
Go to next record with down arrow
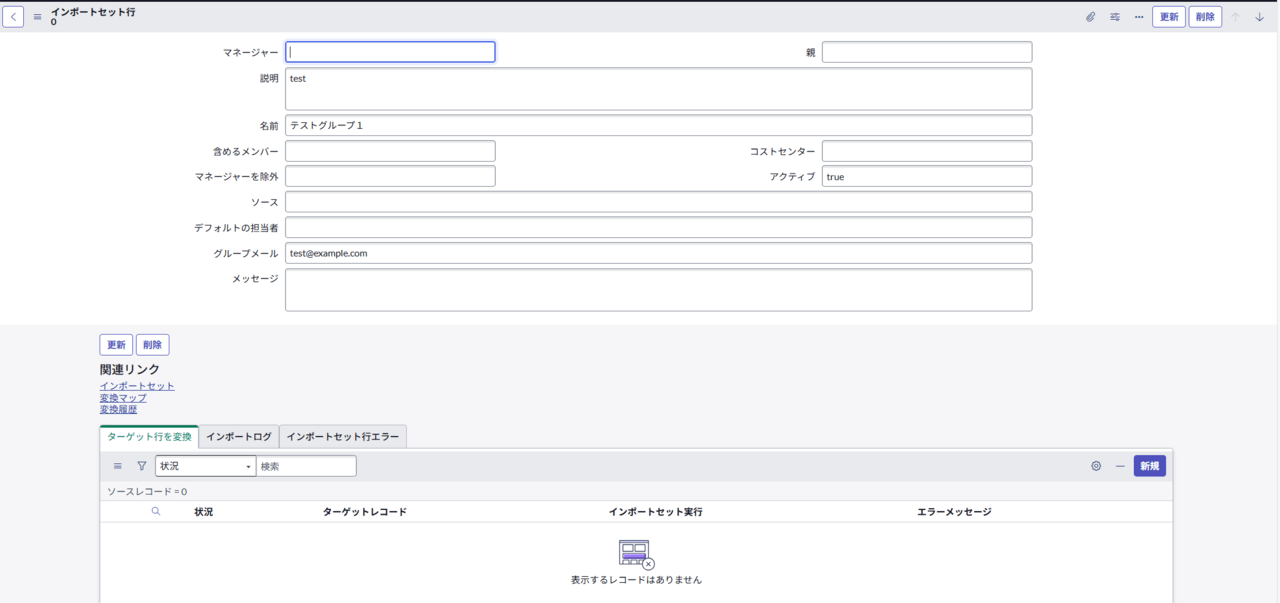[1260, 17]
